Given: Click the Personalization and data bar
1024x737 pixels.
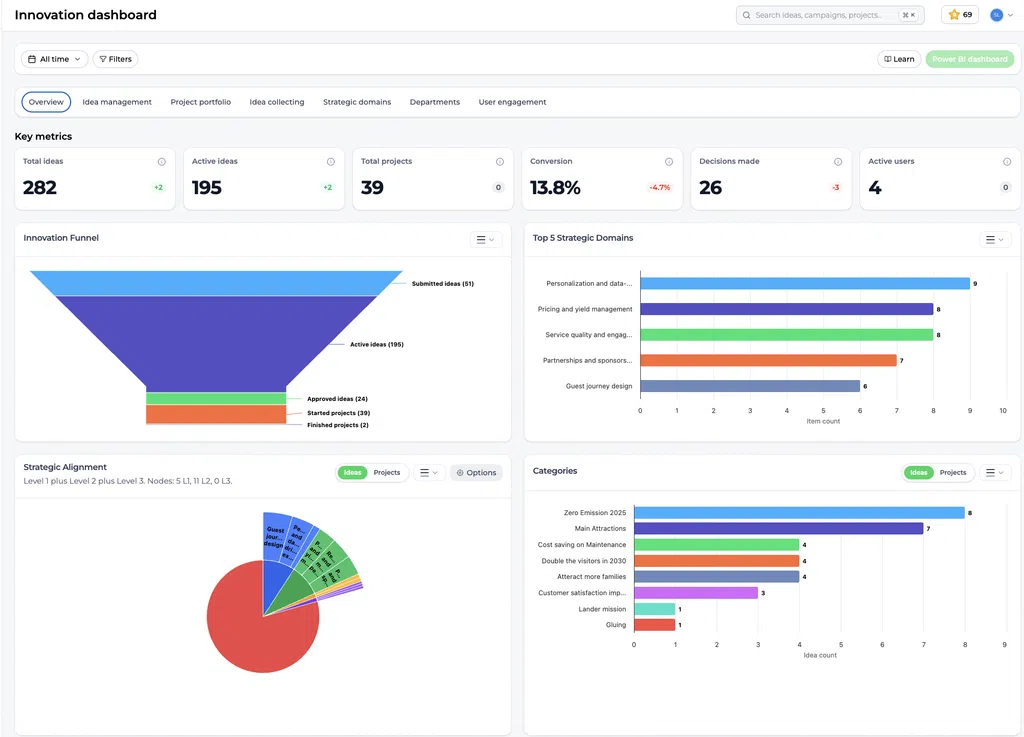Looking at the screenshot, I should [805, 283].
